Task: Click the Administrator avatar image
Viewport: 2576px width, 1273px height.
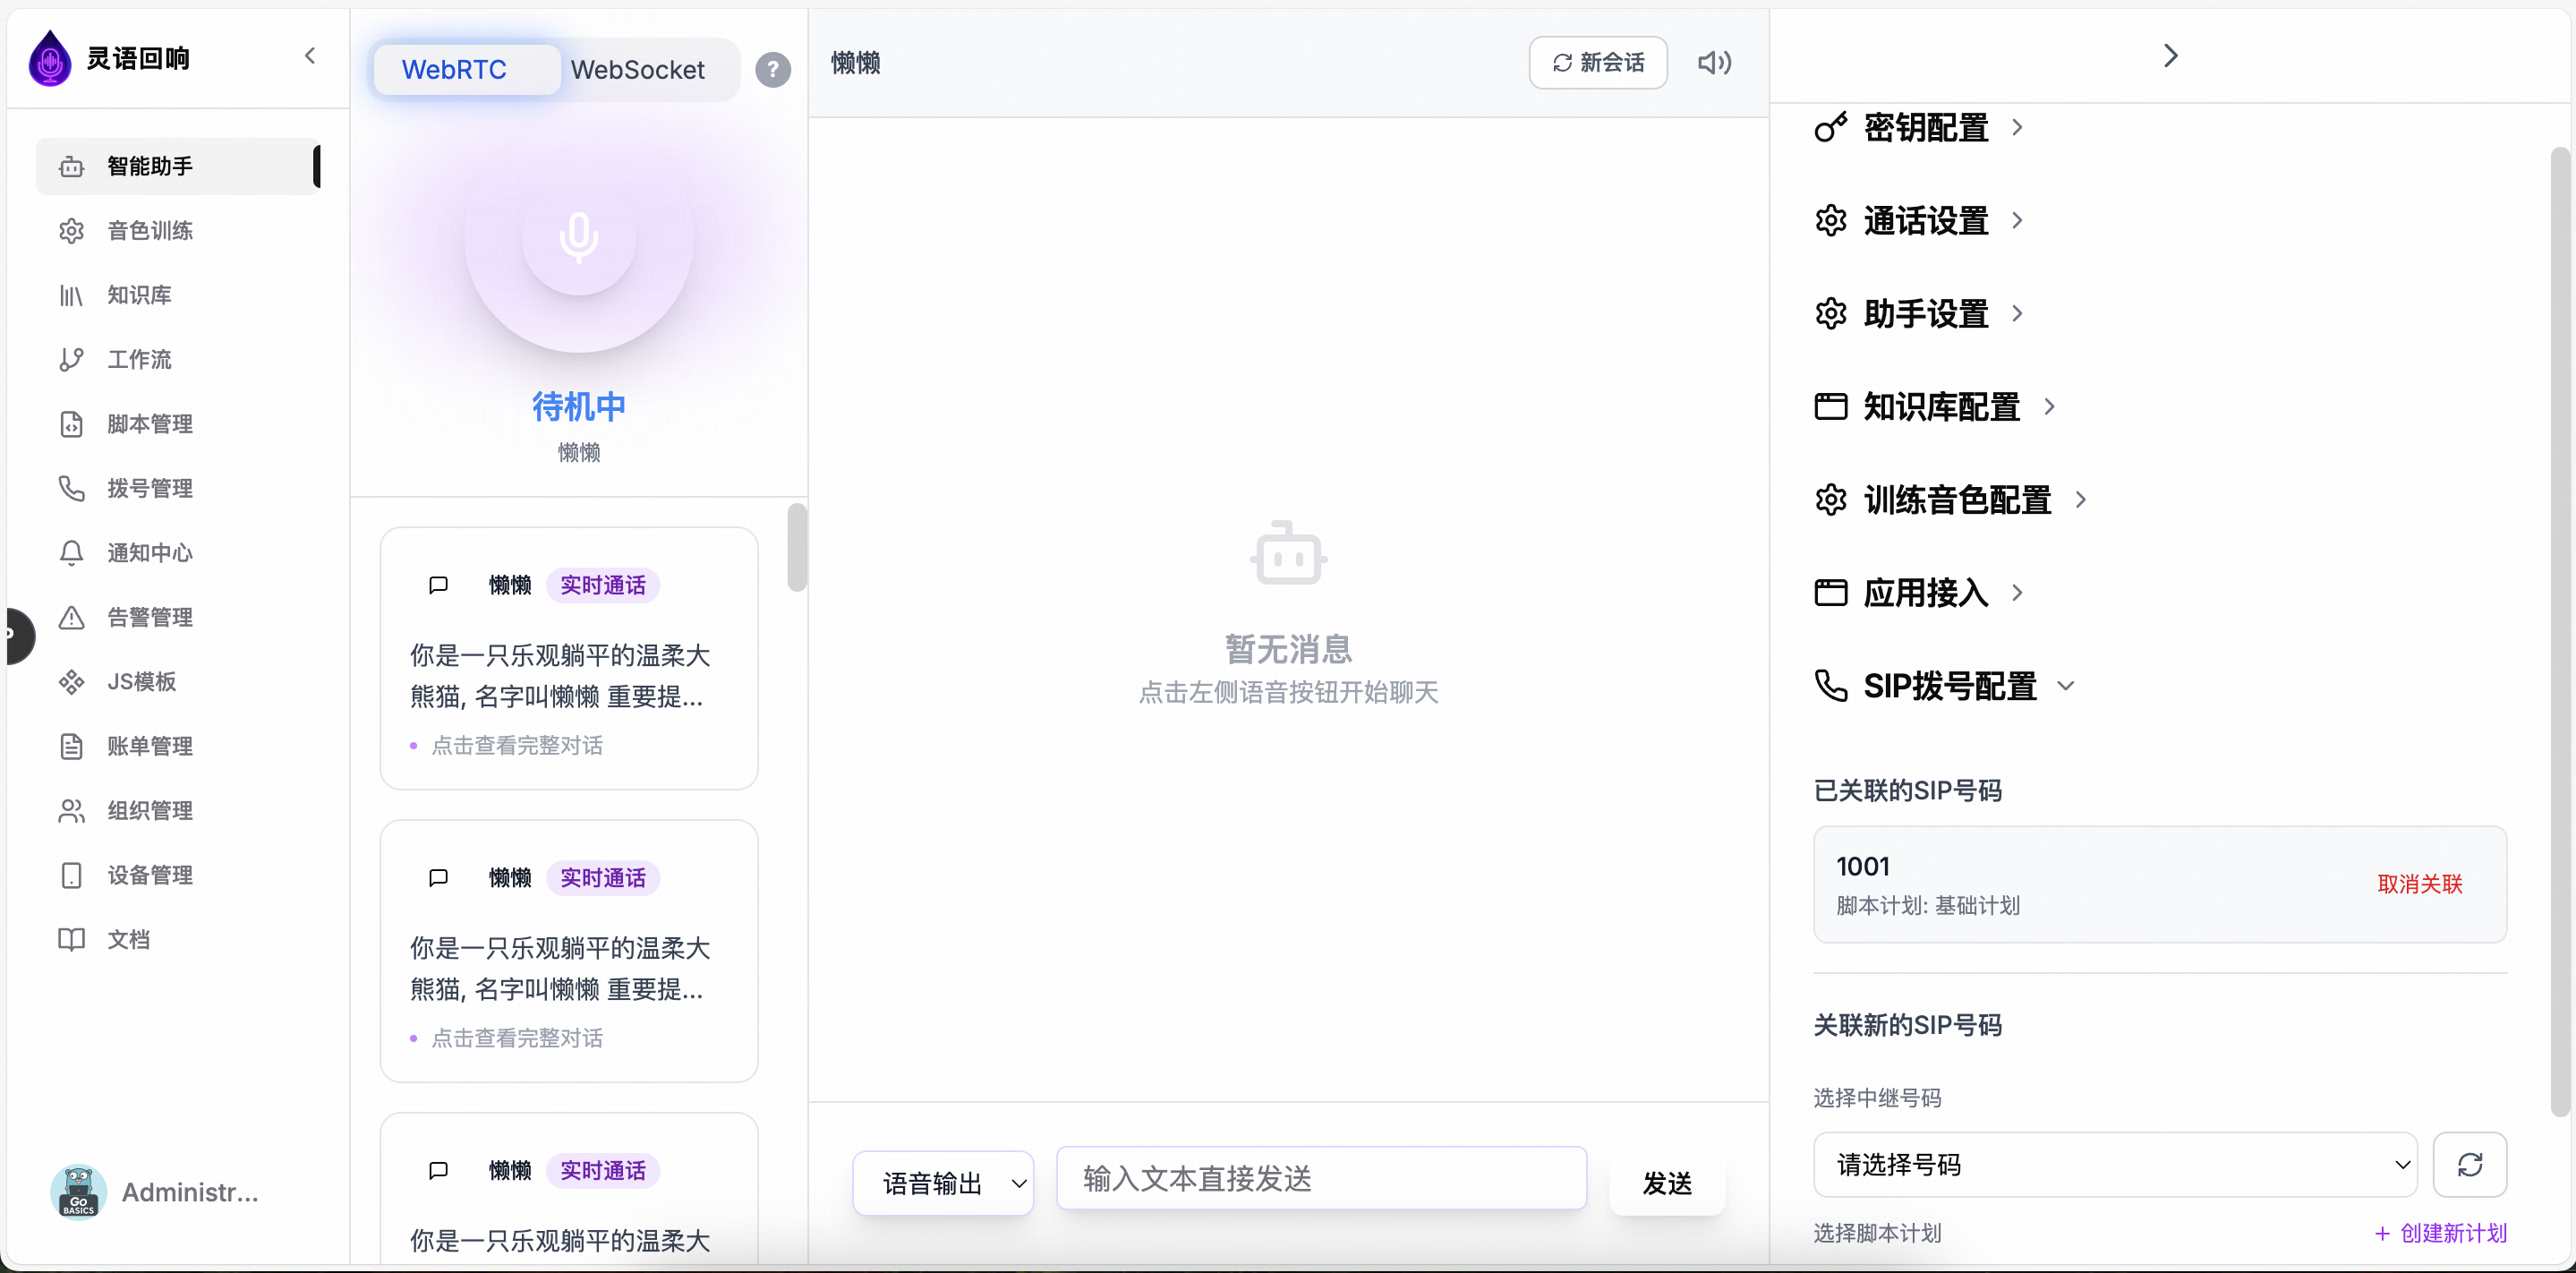Action: [x=78, y=1192]
